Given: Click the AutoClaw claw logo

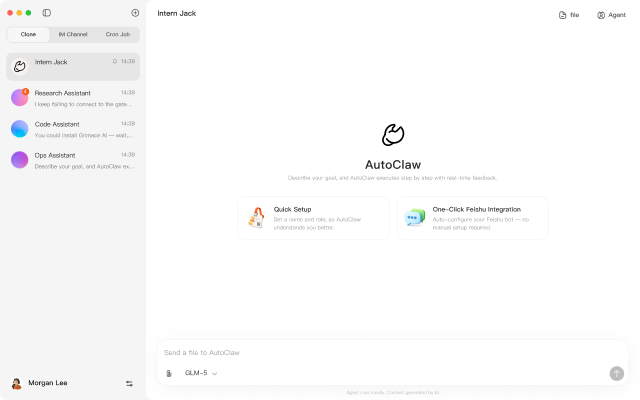Looking at the screenshot, I should (393, 135).
